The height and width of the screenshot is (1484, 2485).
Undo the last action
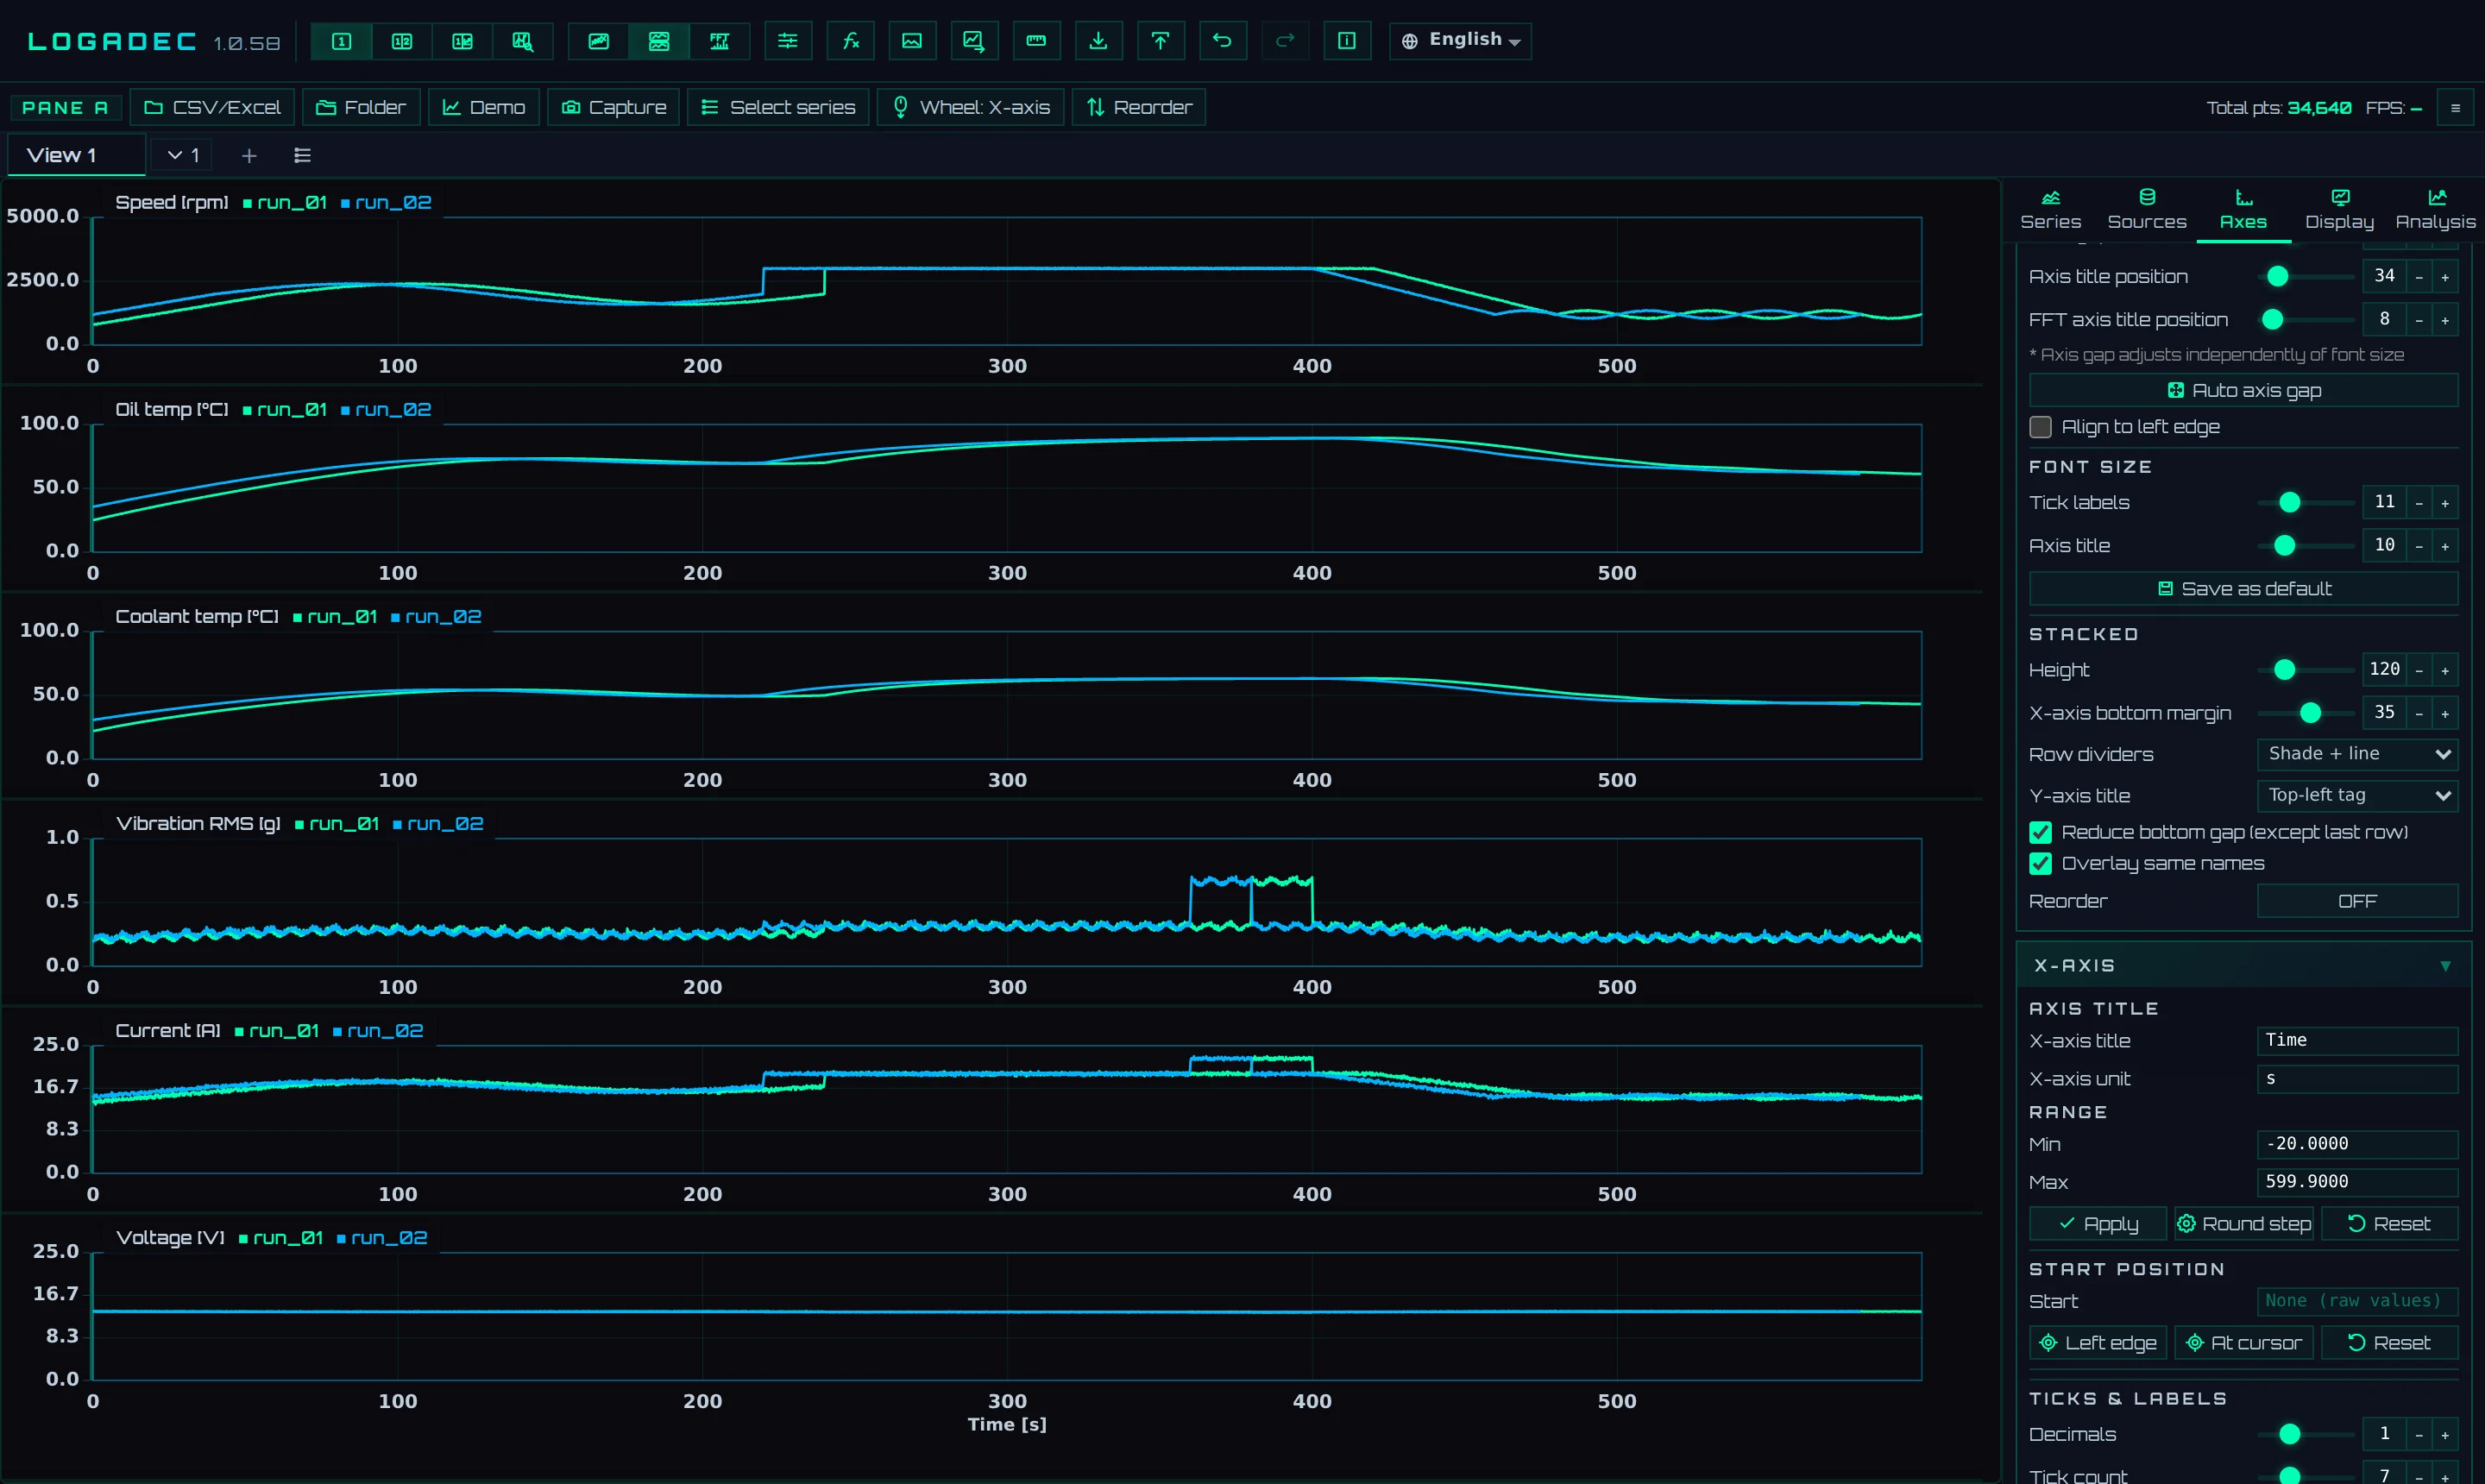tap(1222, 41)
